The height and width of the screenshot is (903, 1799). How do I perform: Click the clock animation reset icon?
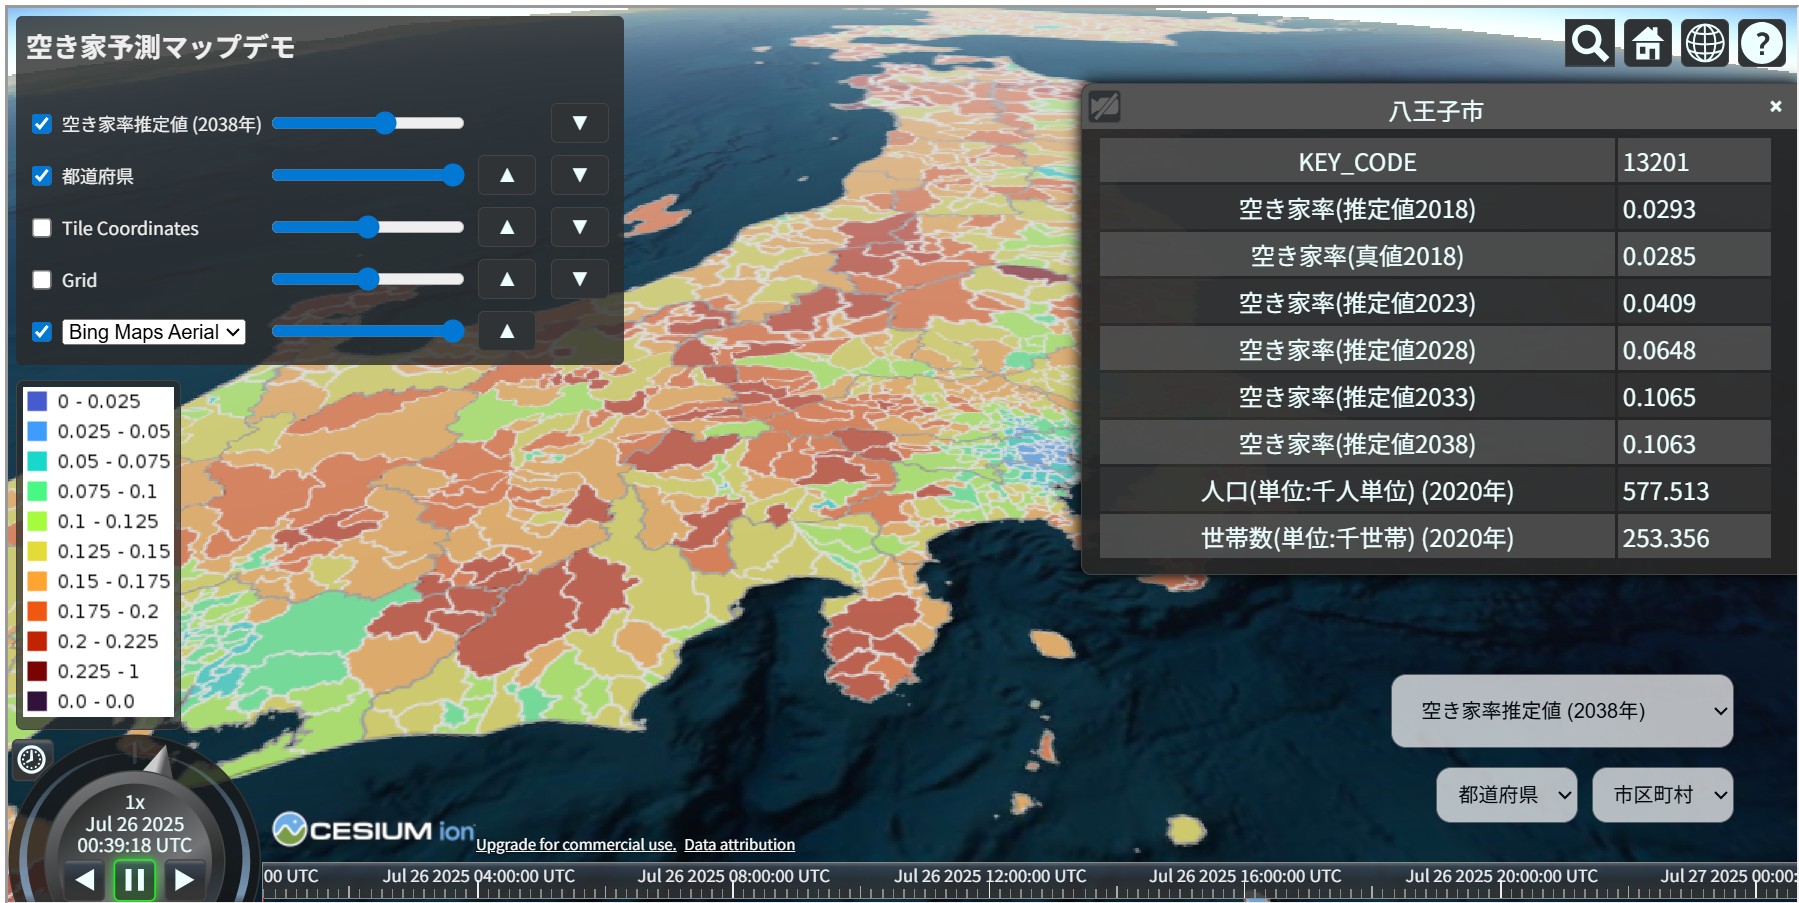[32, 760]
